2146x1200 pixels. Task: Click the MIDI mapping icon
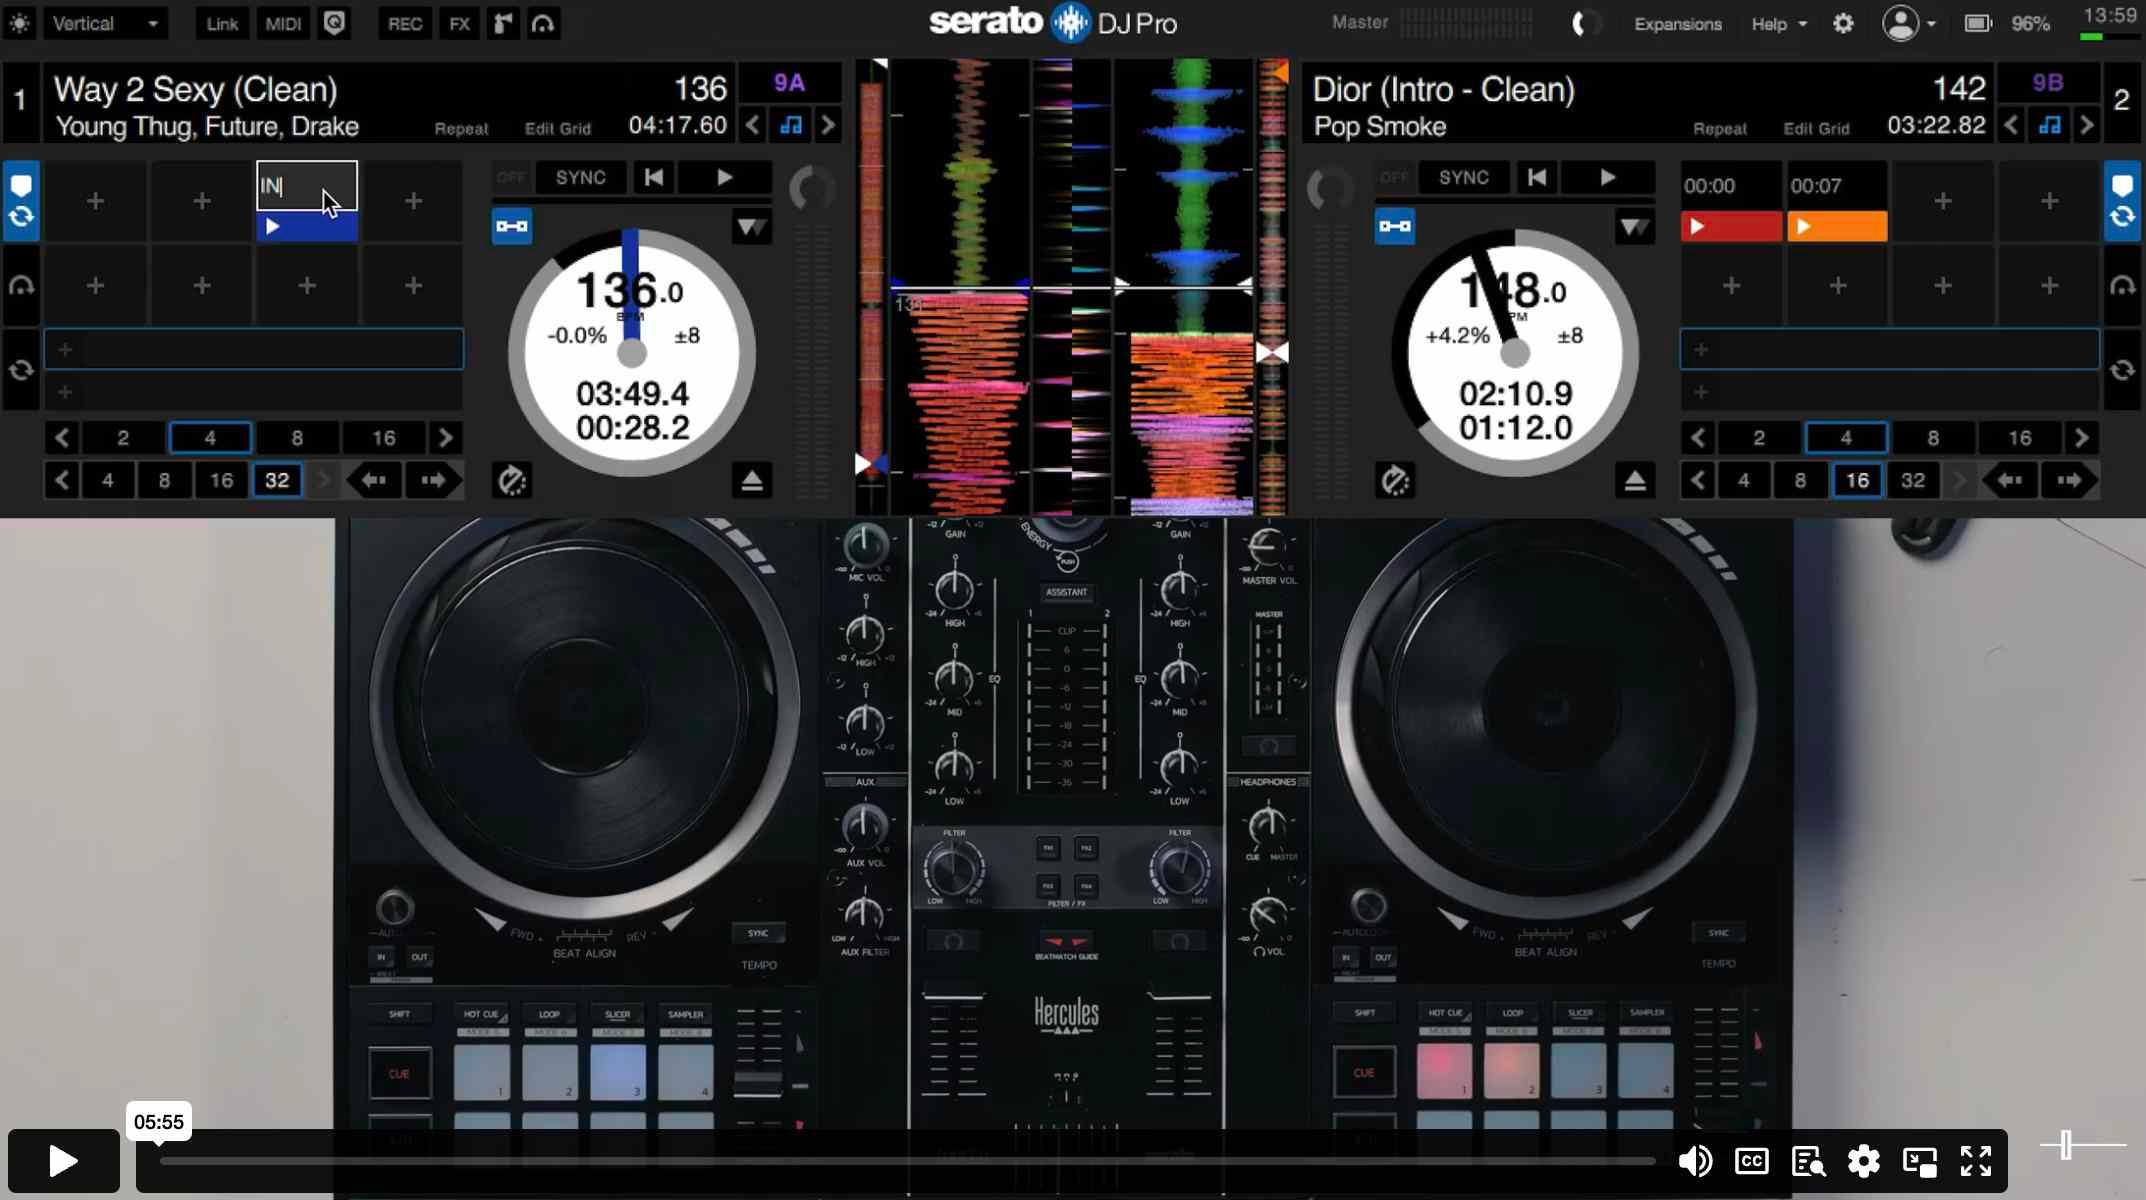point(283,23)
